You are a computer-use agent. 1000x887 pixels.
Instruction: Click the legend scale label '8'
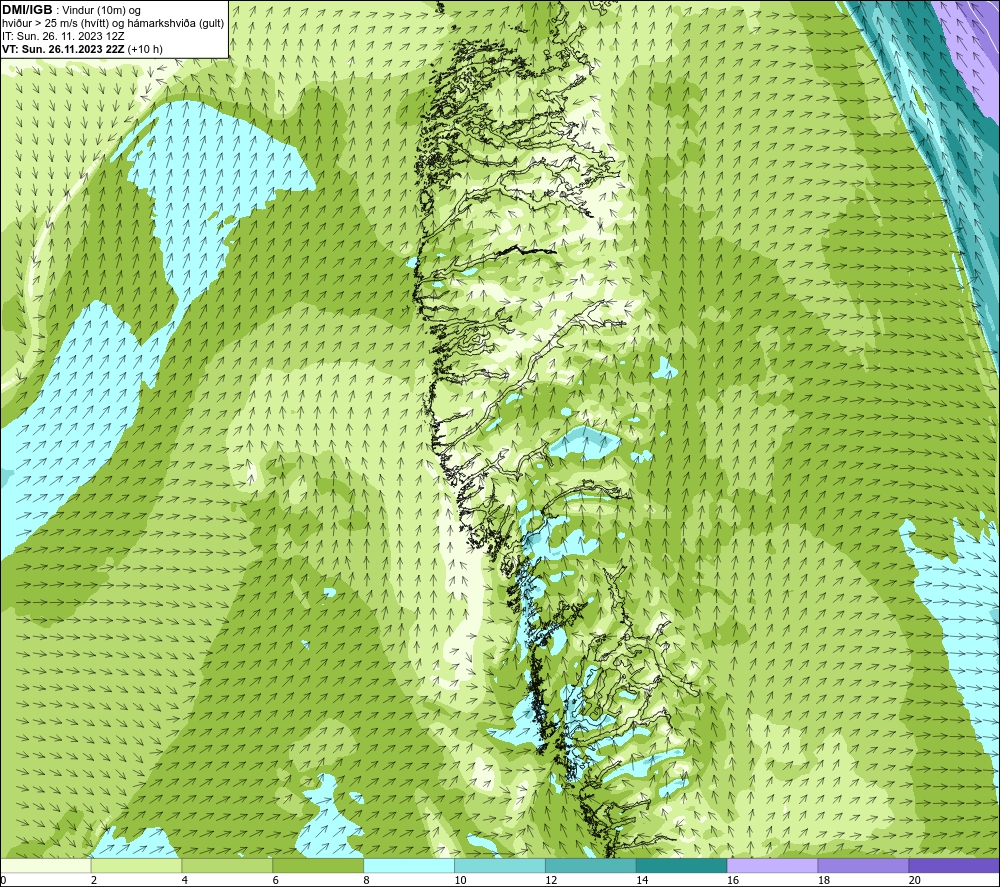click(367, 881)
